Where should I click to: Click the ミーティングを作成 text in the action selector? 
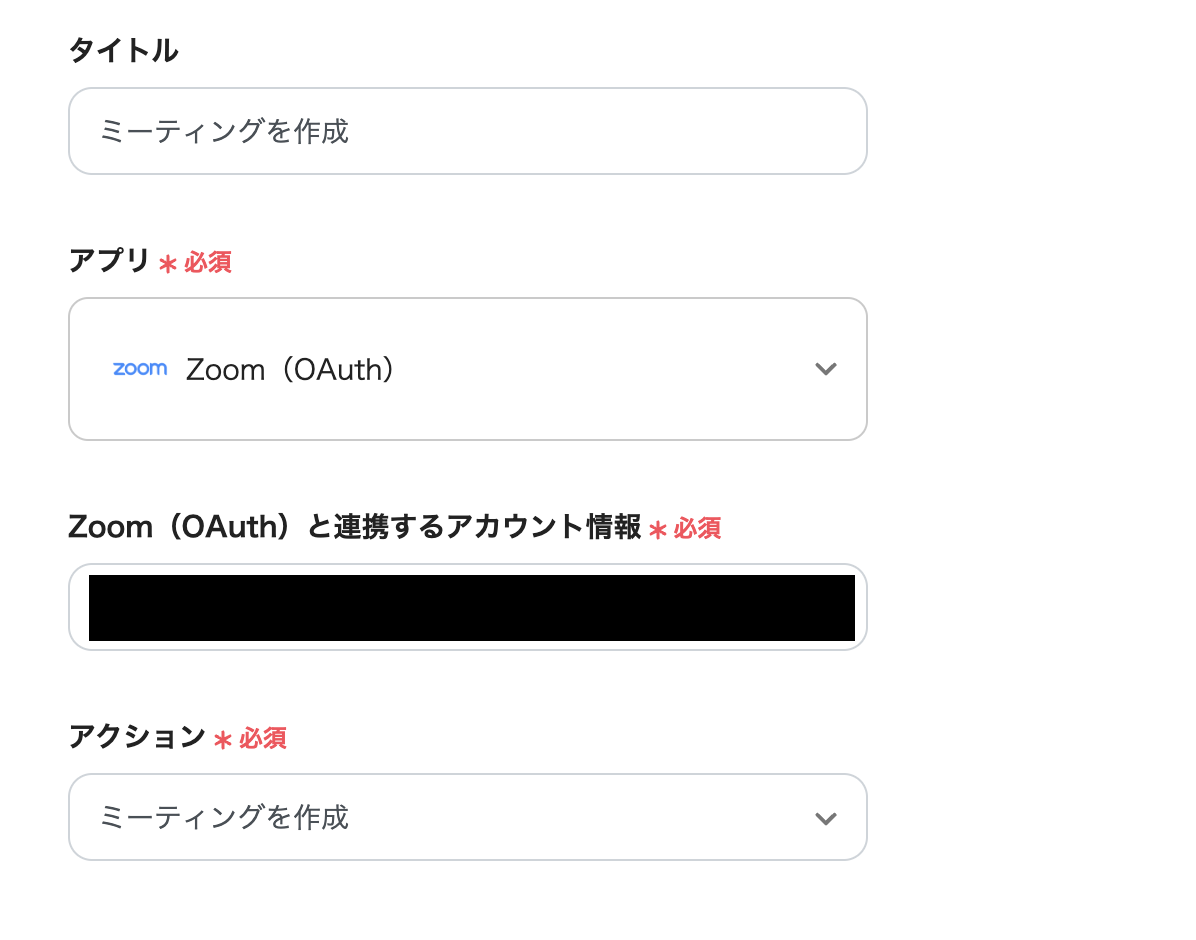(x=224, y=817)
